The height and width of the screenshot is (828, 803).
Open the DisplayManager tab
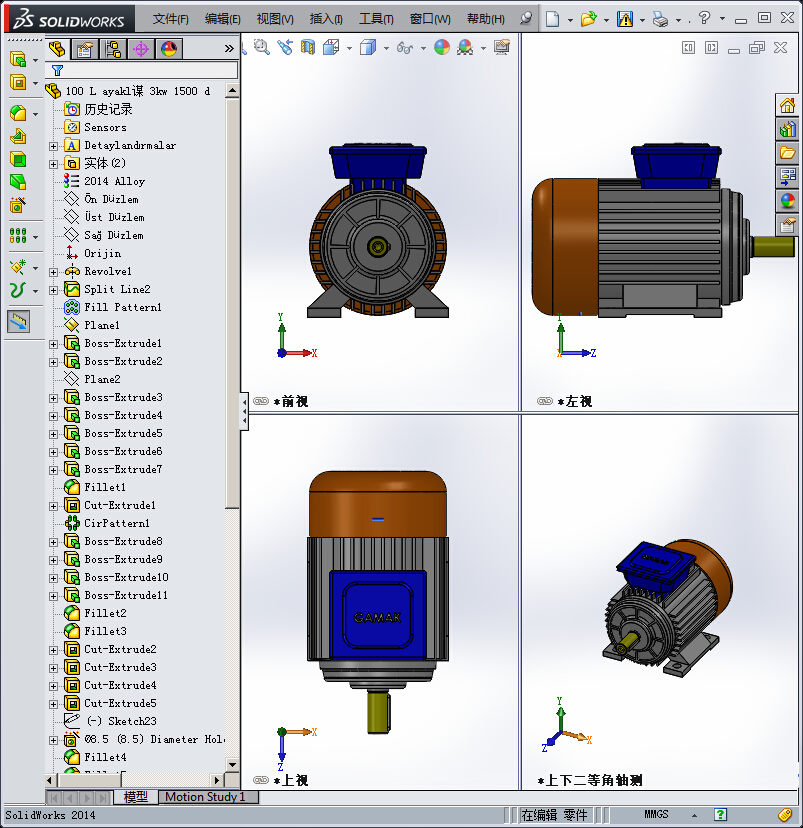click(169, 49)
